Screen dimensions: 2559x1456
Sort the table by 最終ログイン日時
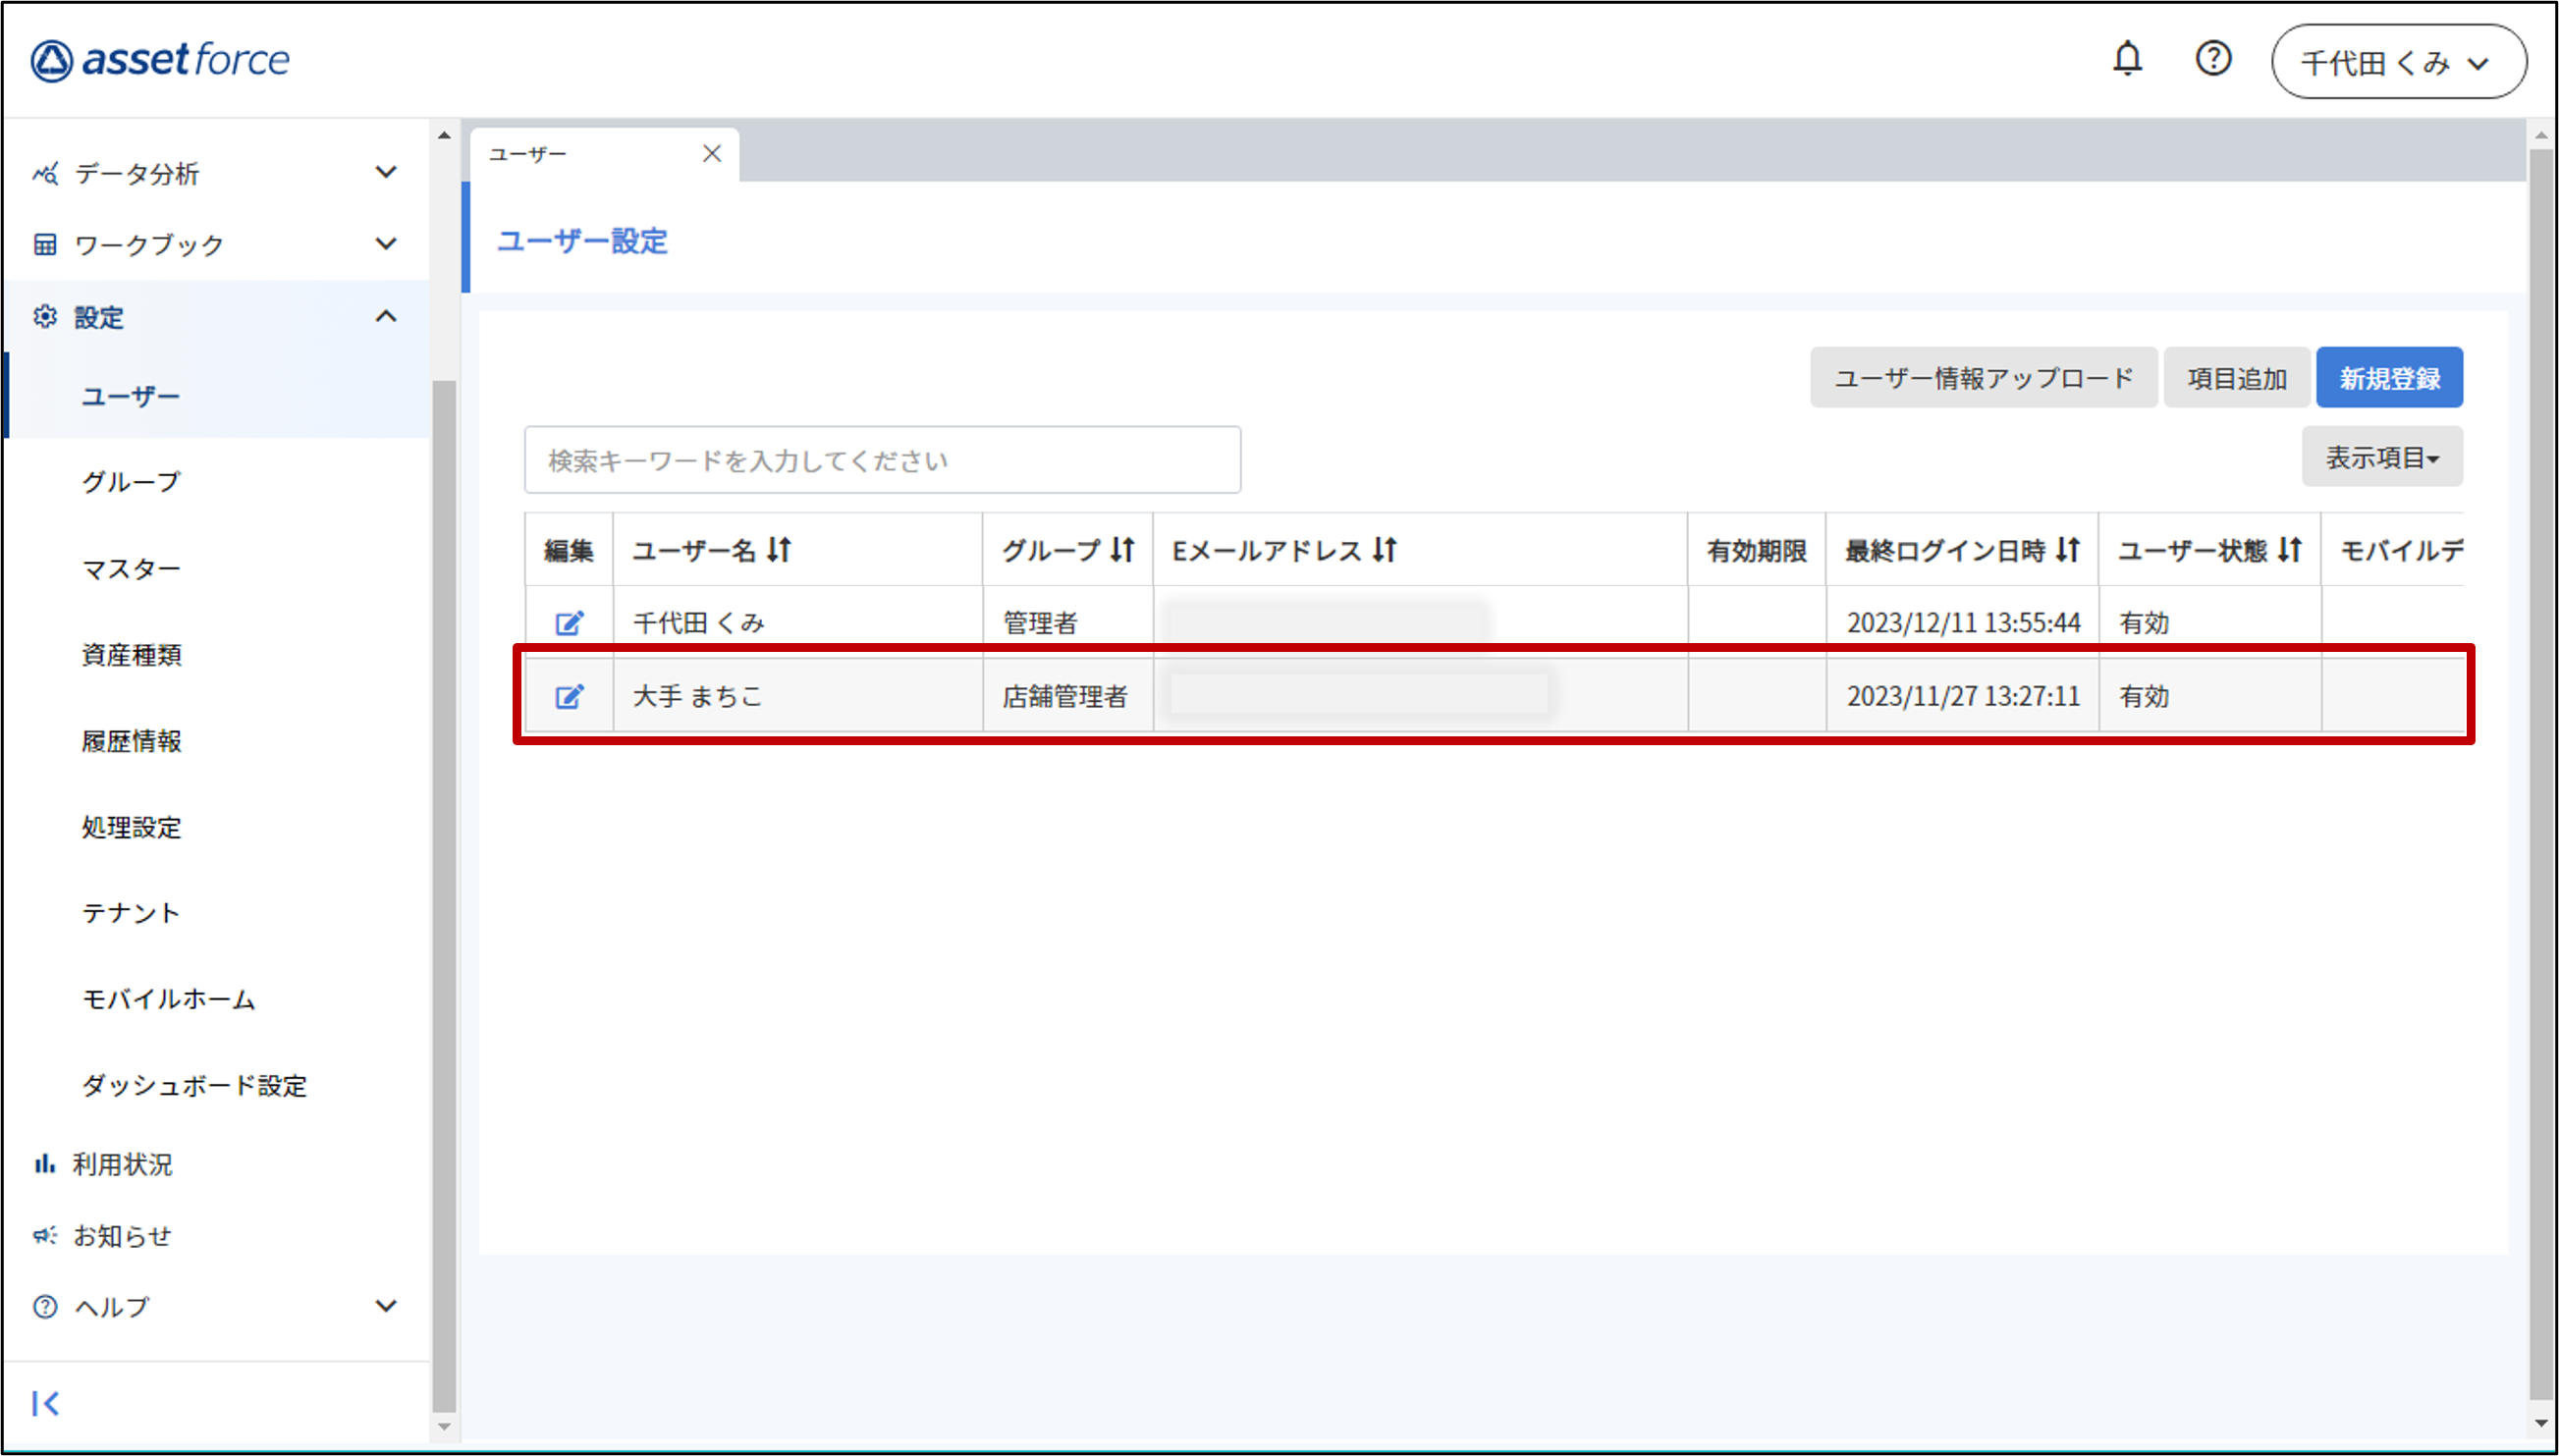[2068, 549]
